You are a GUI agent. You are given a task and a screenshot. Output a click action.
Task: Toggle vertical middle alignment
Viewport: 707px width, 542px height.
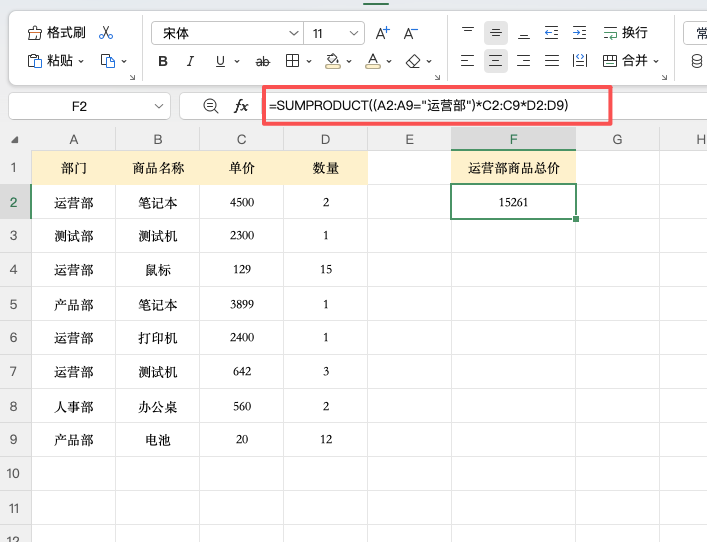pyautogui.click(x=496, y=32)
